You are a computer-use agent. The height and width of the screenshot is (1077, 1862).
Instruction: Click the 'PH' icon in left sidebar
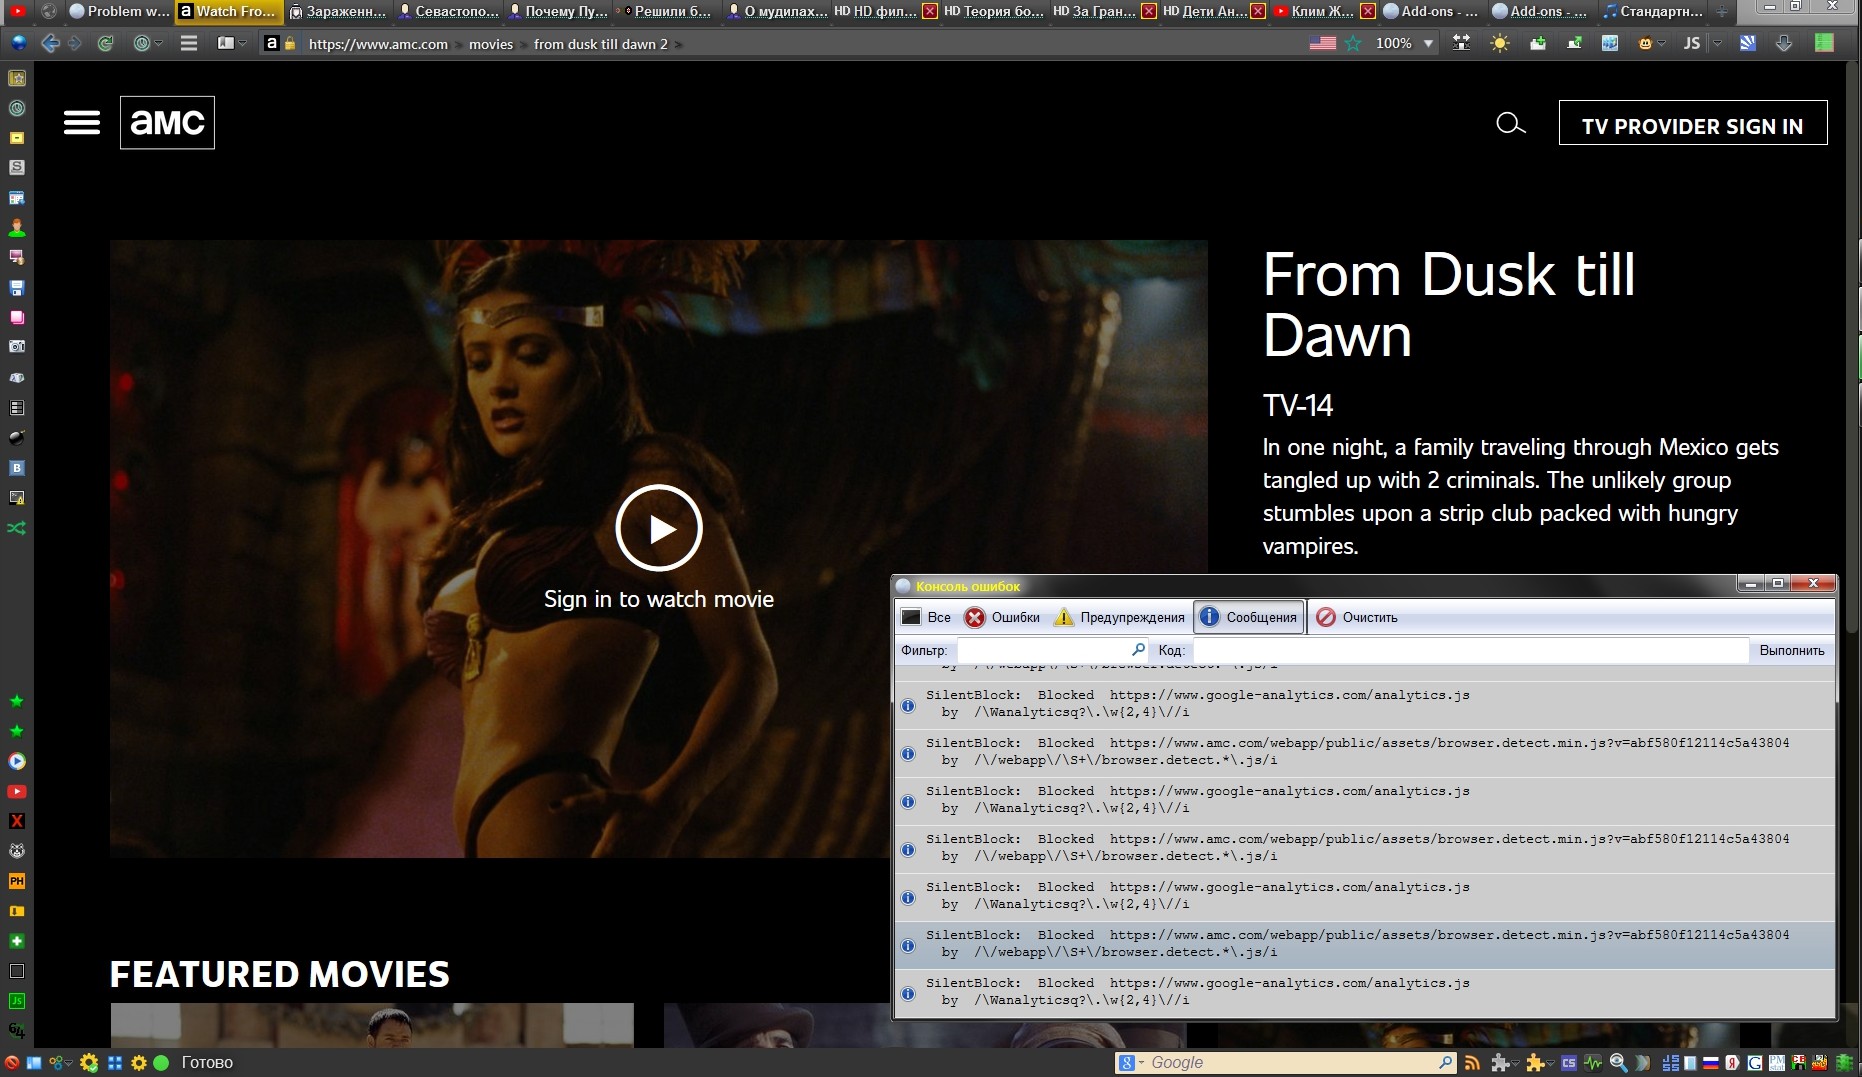17,881
